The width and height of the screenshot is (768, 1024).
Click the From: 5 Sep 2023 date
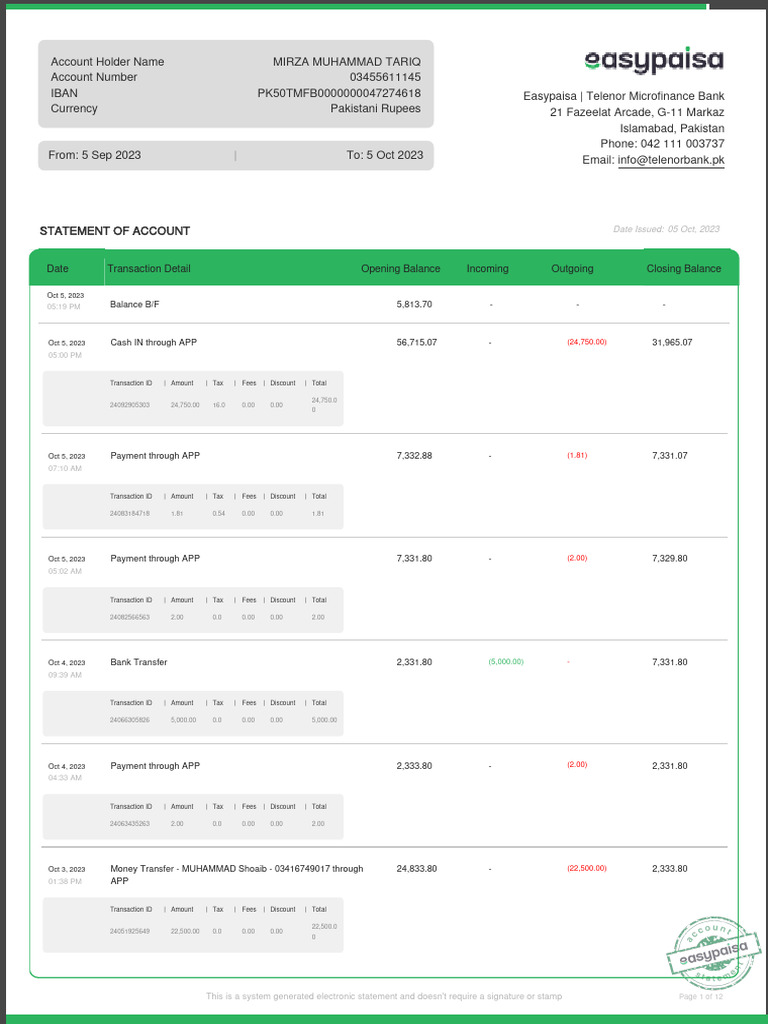[94, 155]
